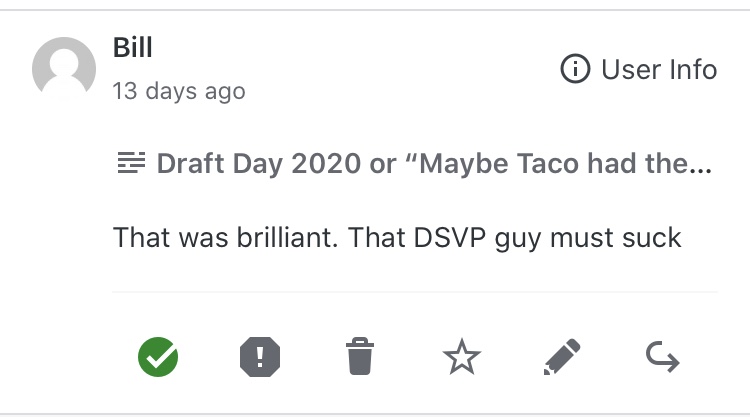750x417 pixels.
Task: Click the "13 days ago" timestamp
Action: pos(178,91)
